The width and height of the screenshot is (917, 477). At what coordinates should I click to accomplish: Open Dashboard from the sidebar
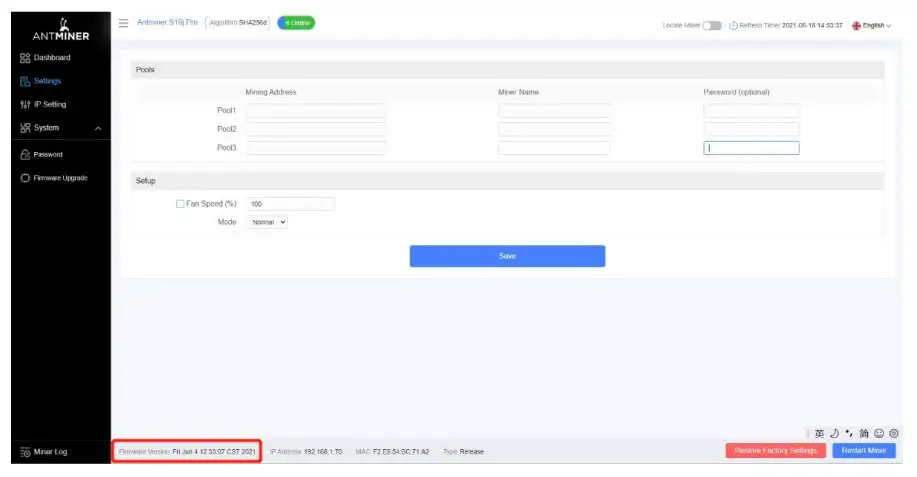pos(52,58)
